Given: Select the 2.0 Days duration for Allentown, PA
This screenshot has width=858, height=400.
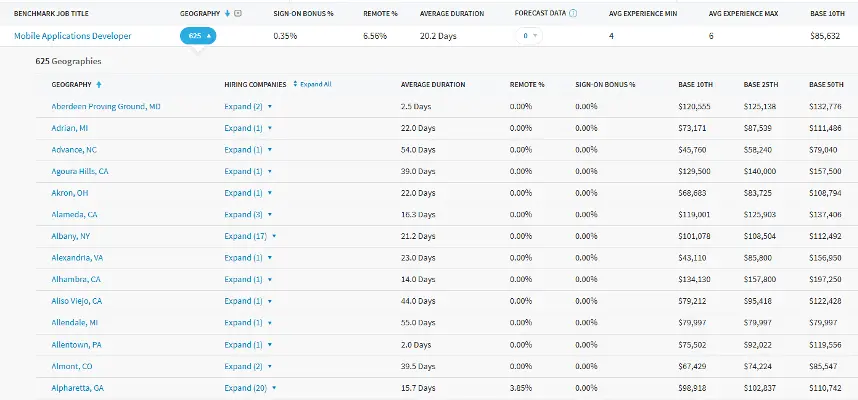Looking at the screenshot, I should click(x=416, y=345).
